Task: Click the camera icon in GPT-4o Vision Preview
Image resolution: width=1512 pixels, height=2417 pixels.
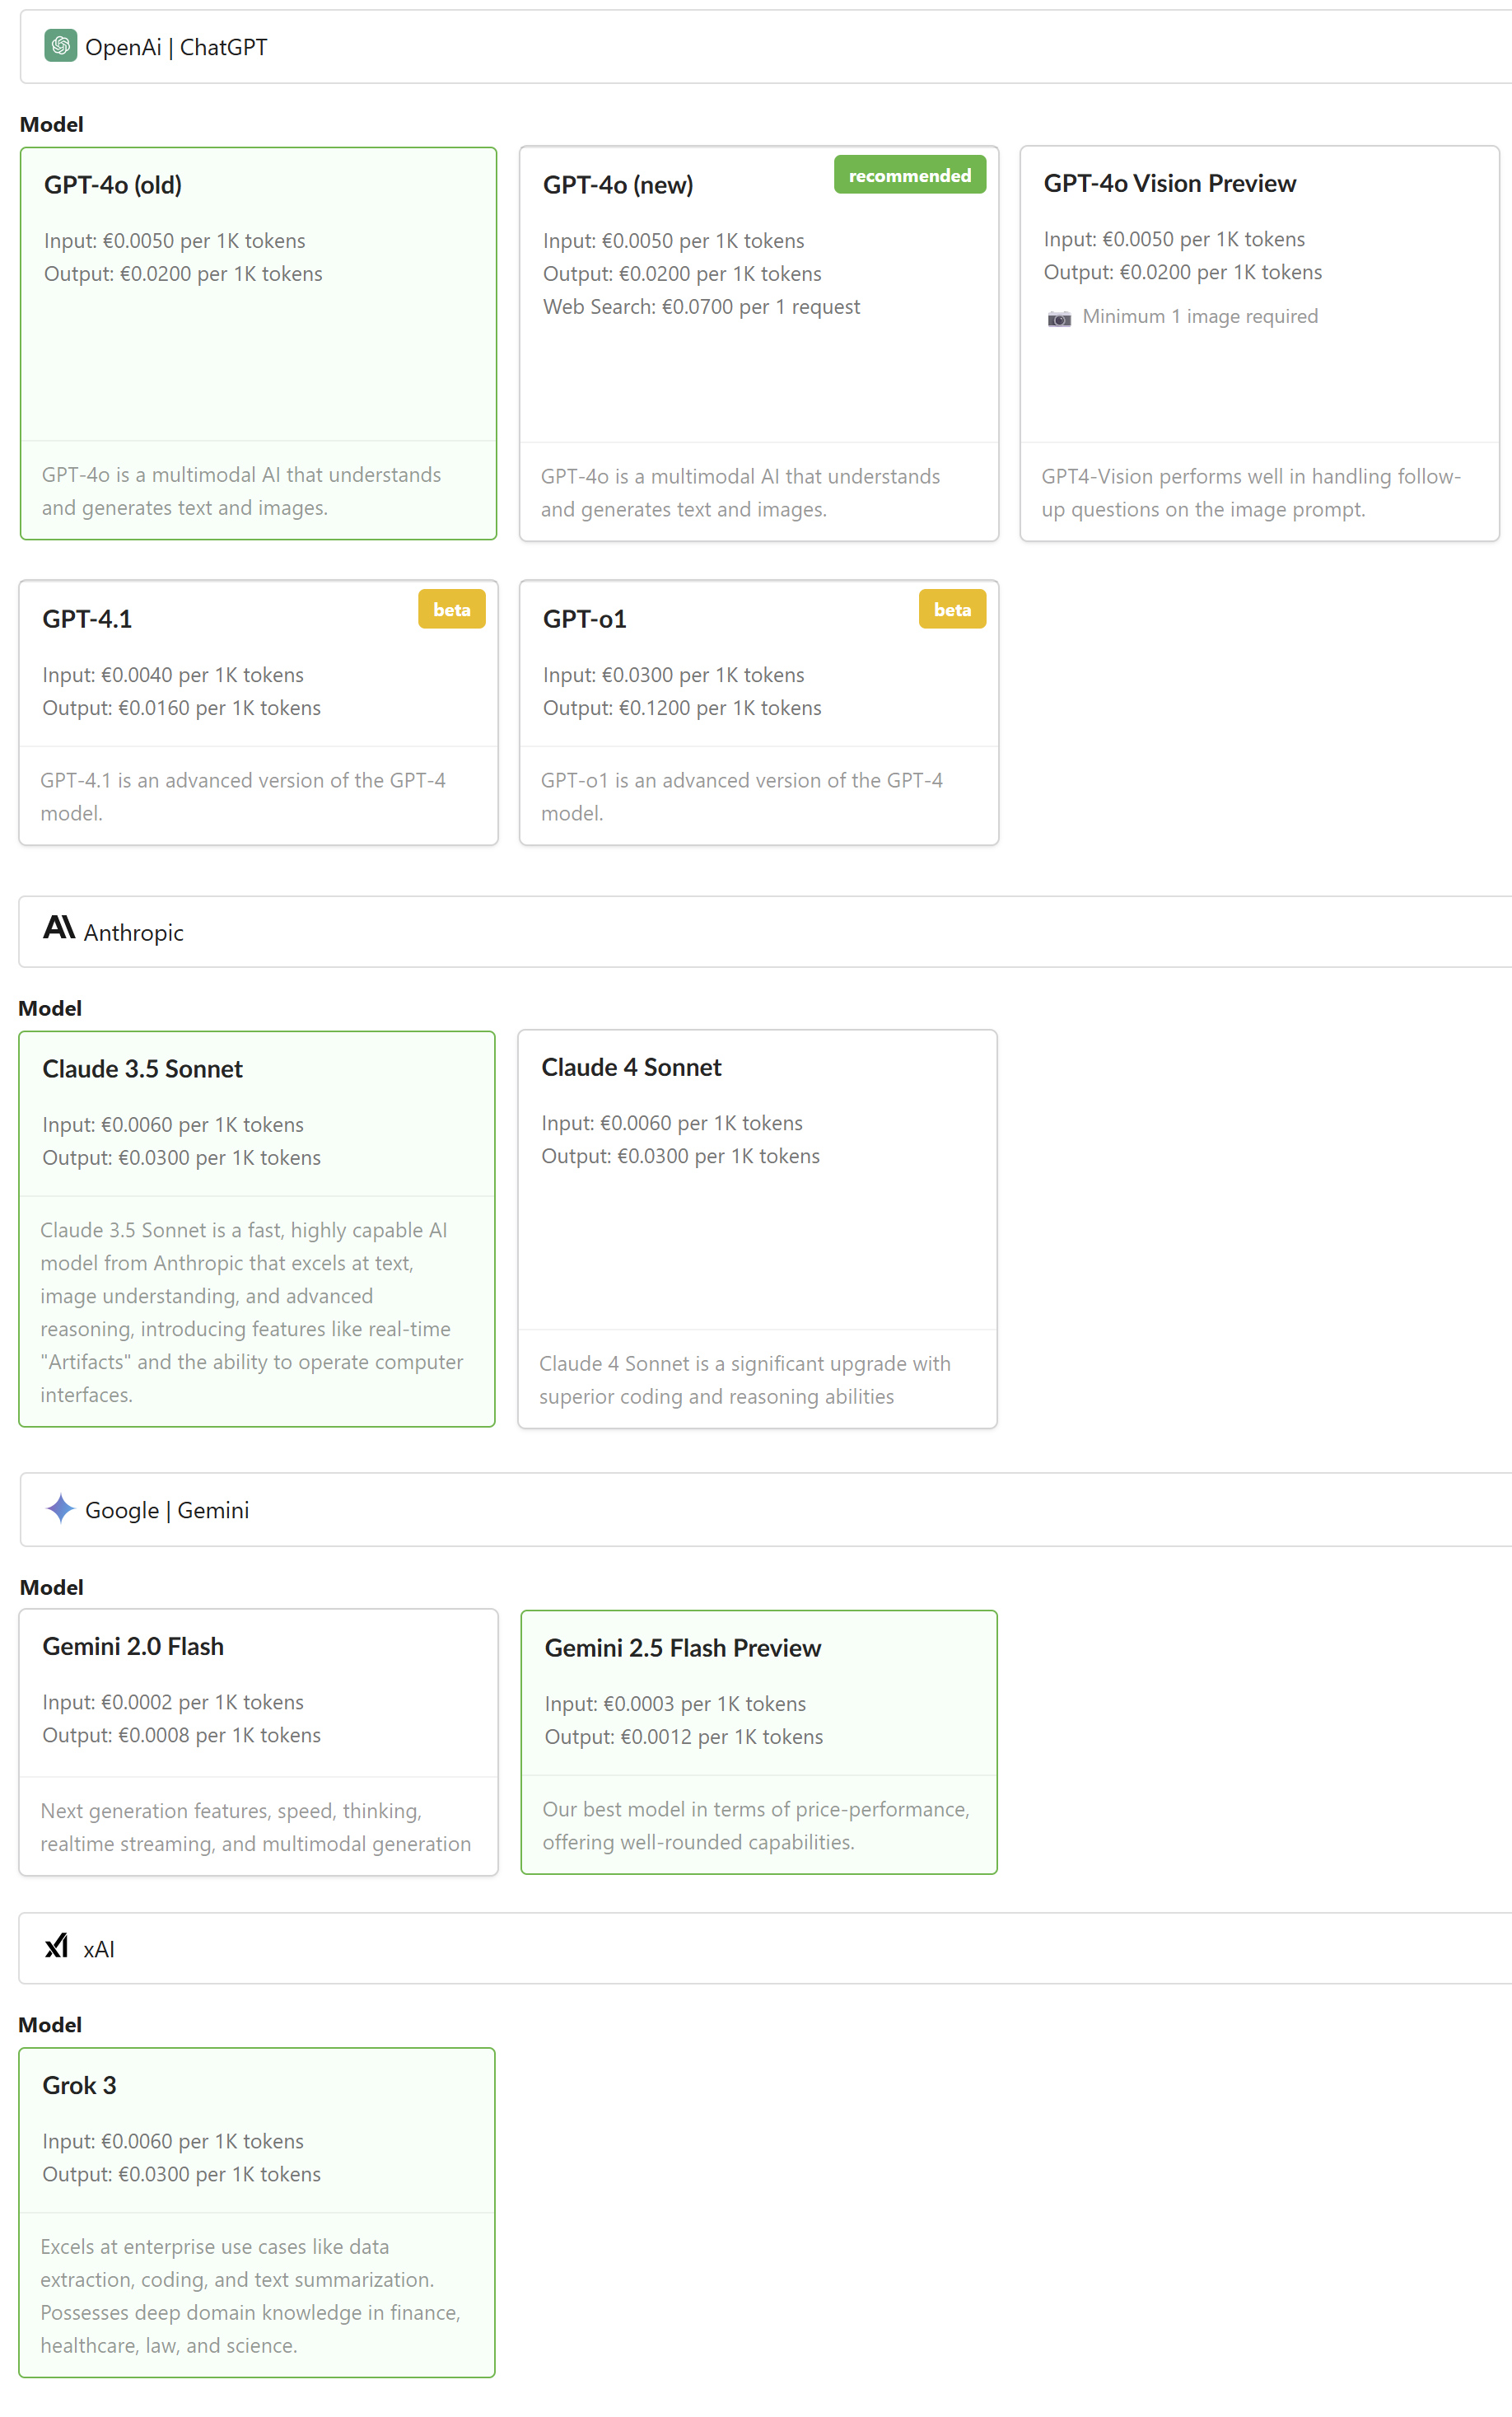Action: (x=1059, y=318)
